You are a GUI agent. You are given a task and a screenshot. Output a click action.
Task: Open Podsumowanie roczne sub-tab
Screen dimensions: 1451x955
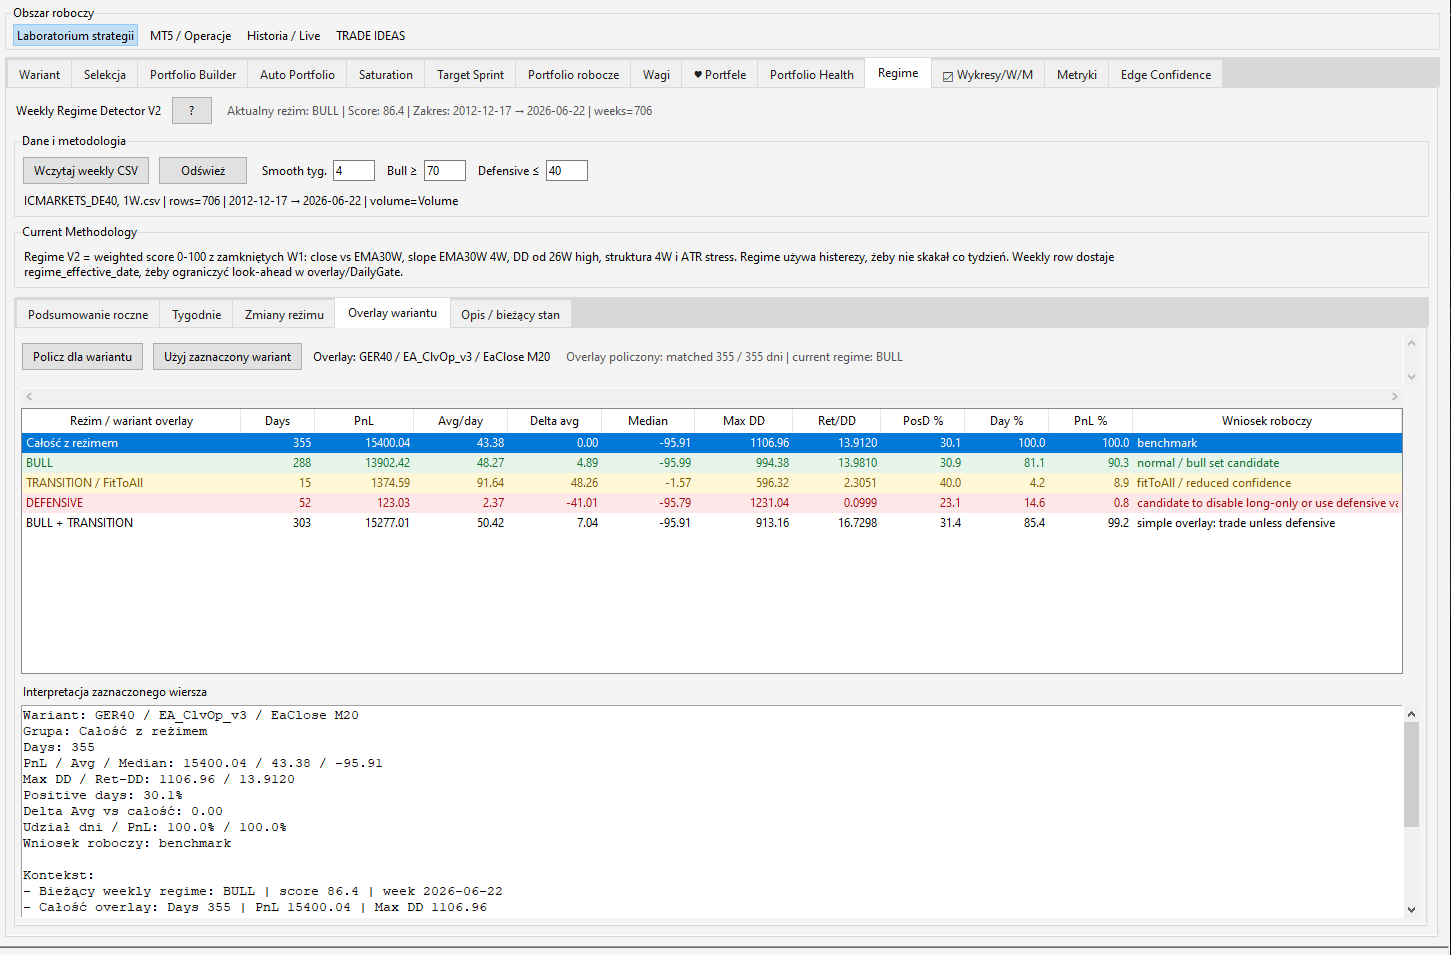tap(88, 315)
